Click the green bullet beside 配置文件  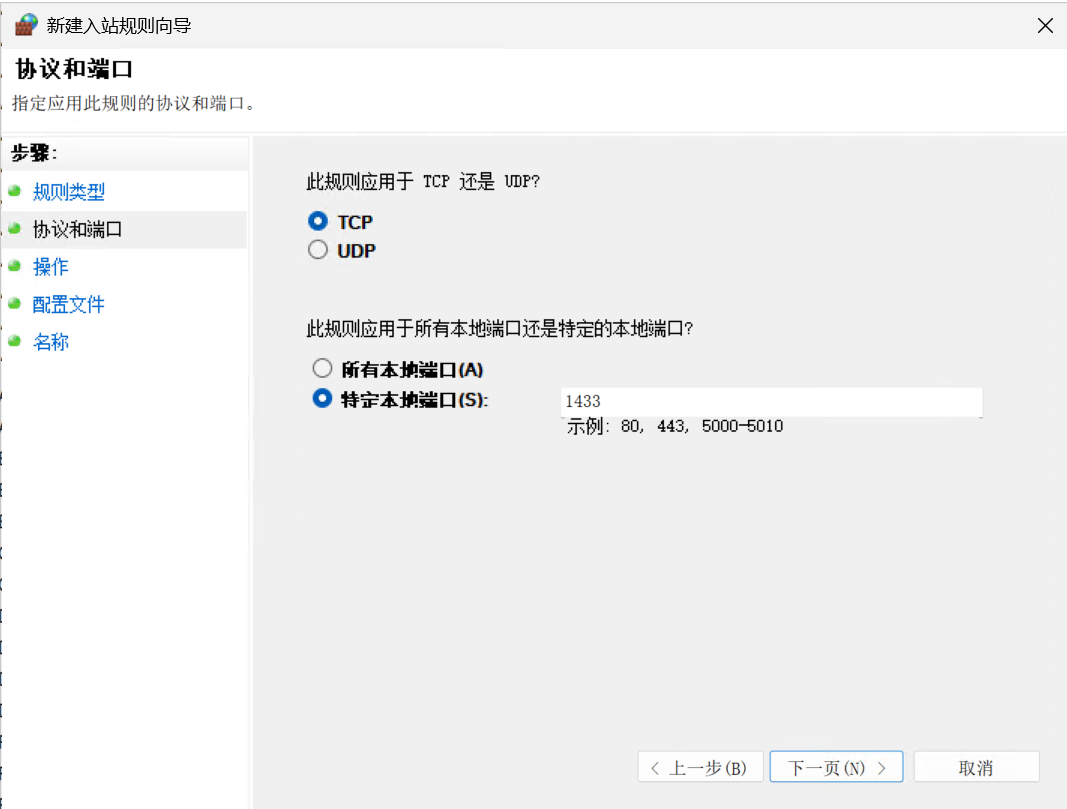tap(14, 303)
